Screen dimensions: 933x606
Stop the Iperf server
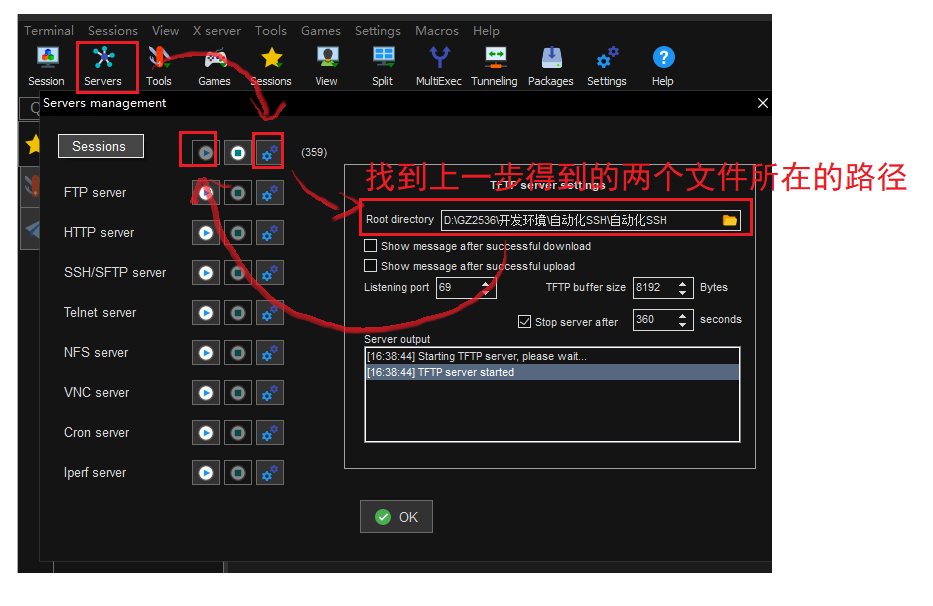click(238, 473)
